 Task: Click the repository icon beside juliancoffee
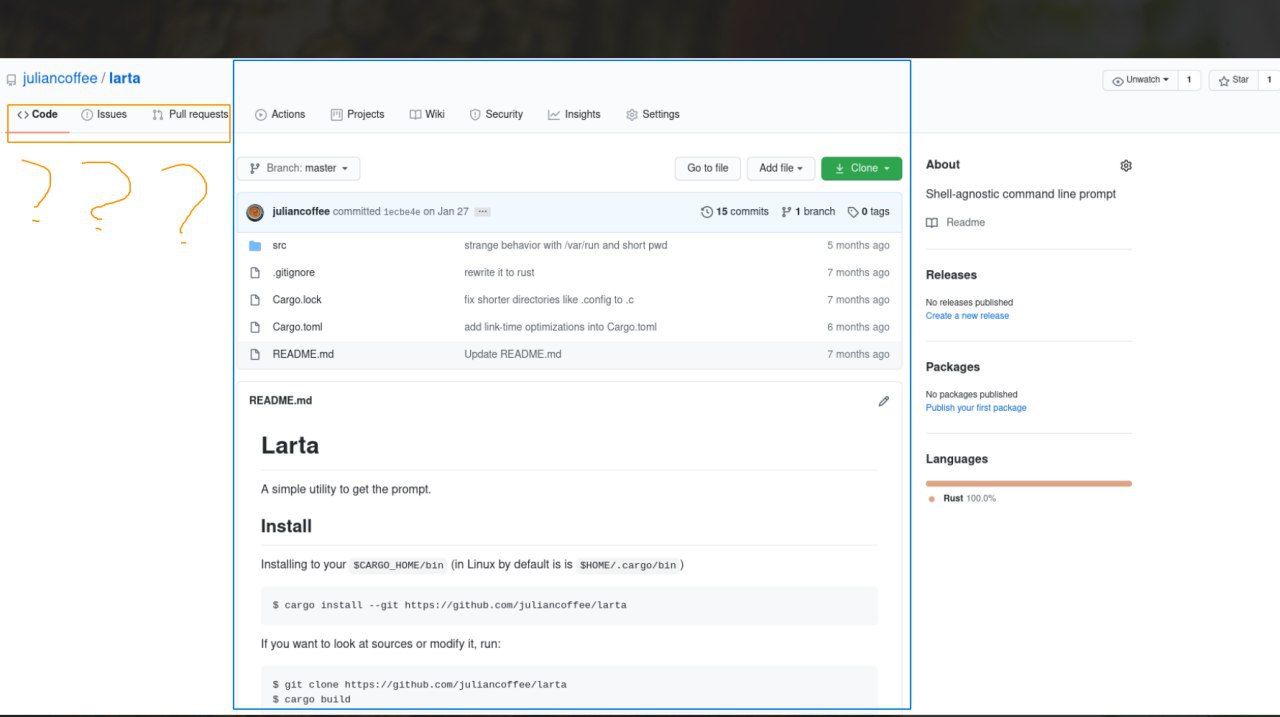point(11,79)
